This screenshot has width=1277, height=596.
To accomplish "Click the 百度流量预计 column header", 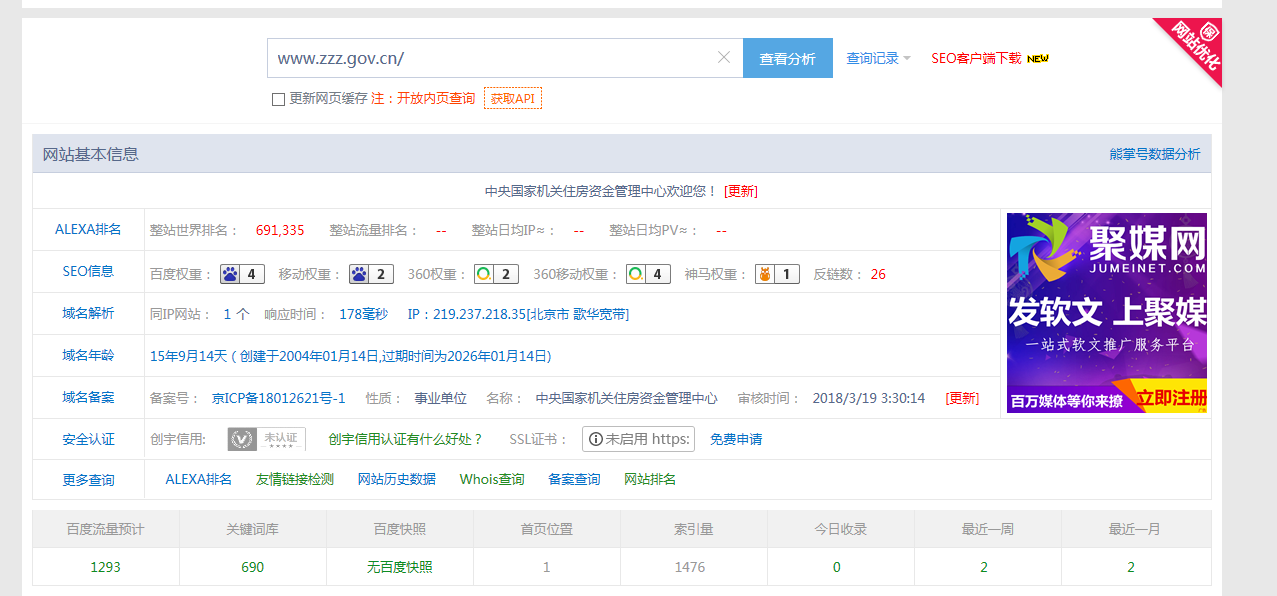I will tap(106, 529).
